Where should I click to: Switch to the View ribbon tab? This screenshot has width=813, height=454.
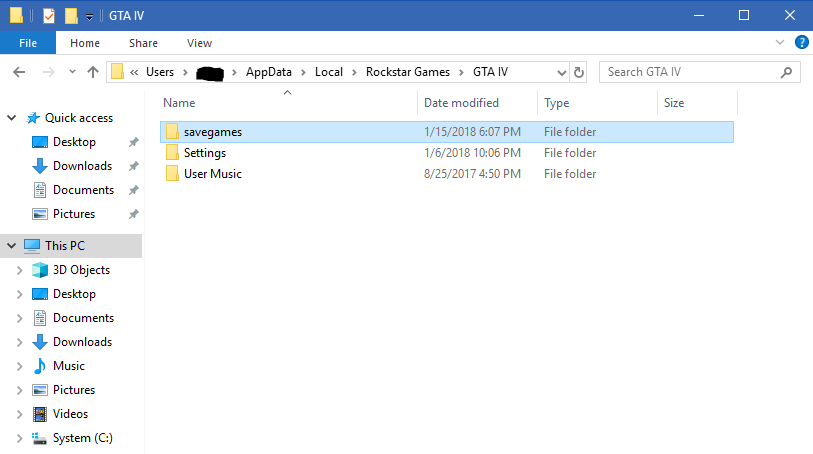coord(200,43)
